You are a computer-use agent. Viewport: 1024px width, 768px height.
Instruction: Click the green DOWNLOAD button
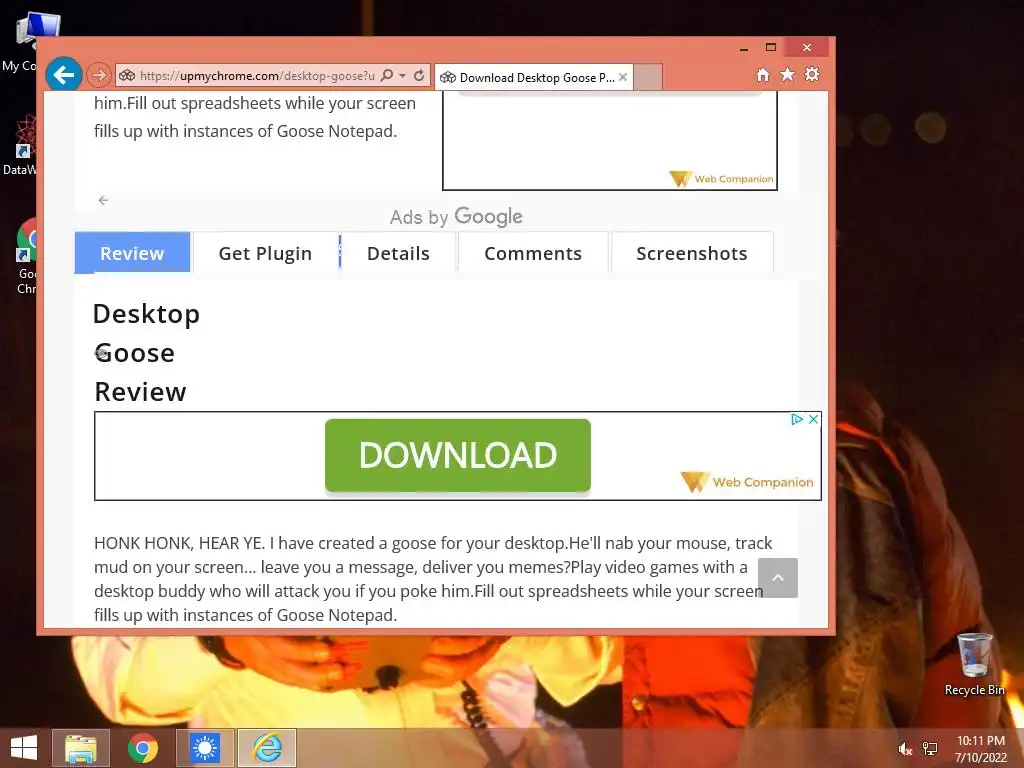[x=458, y=455]
